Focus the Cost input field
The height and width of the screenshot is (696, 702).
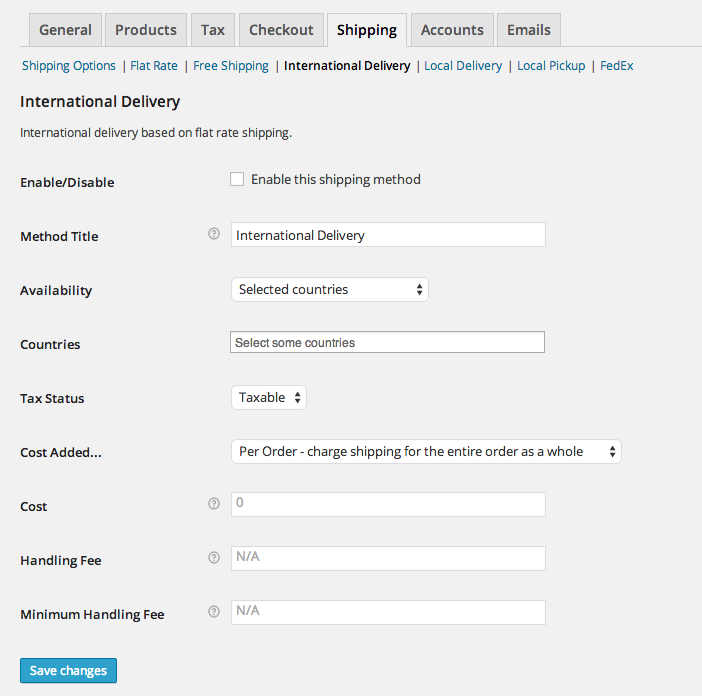[x=388, y=504]
